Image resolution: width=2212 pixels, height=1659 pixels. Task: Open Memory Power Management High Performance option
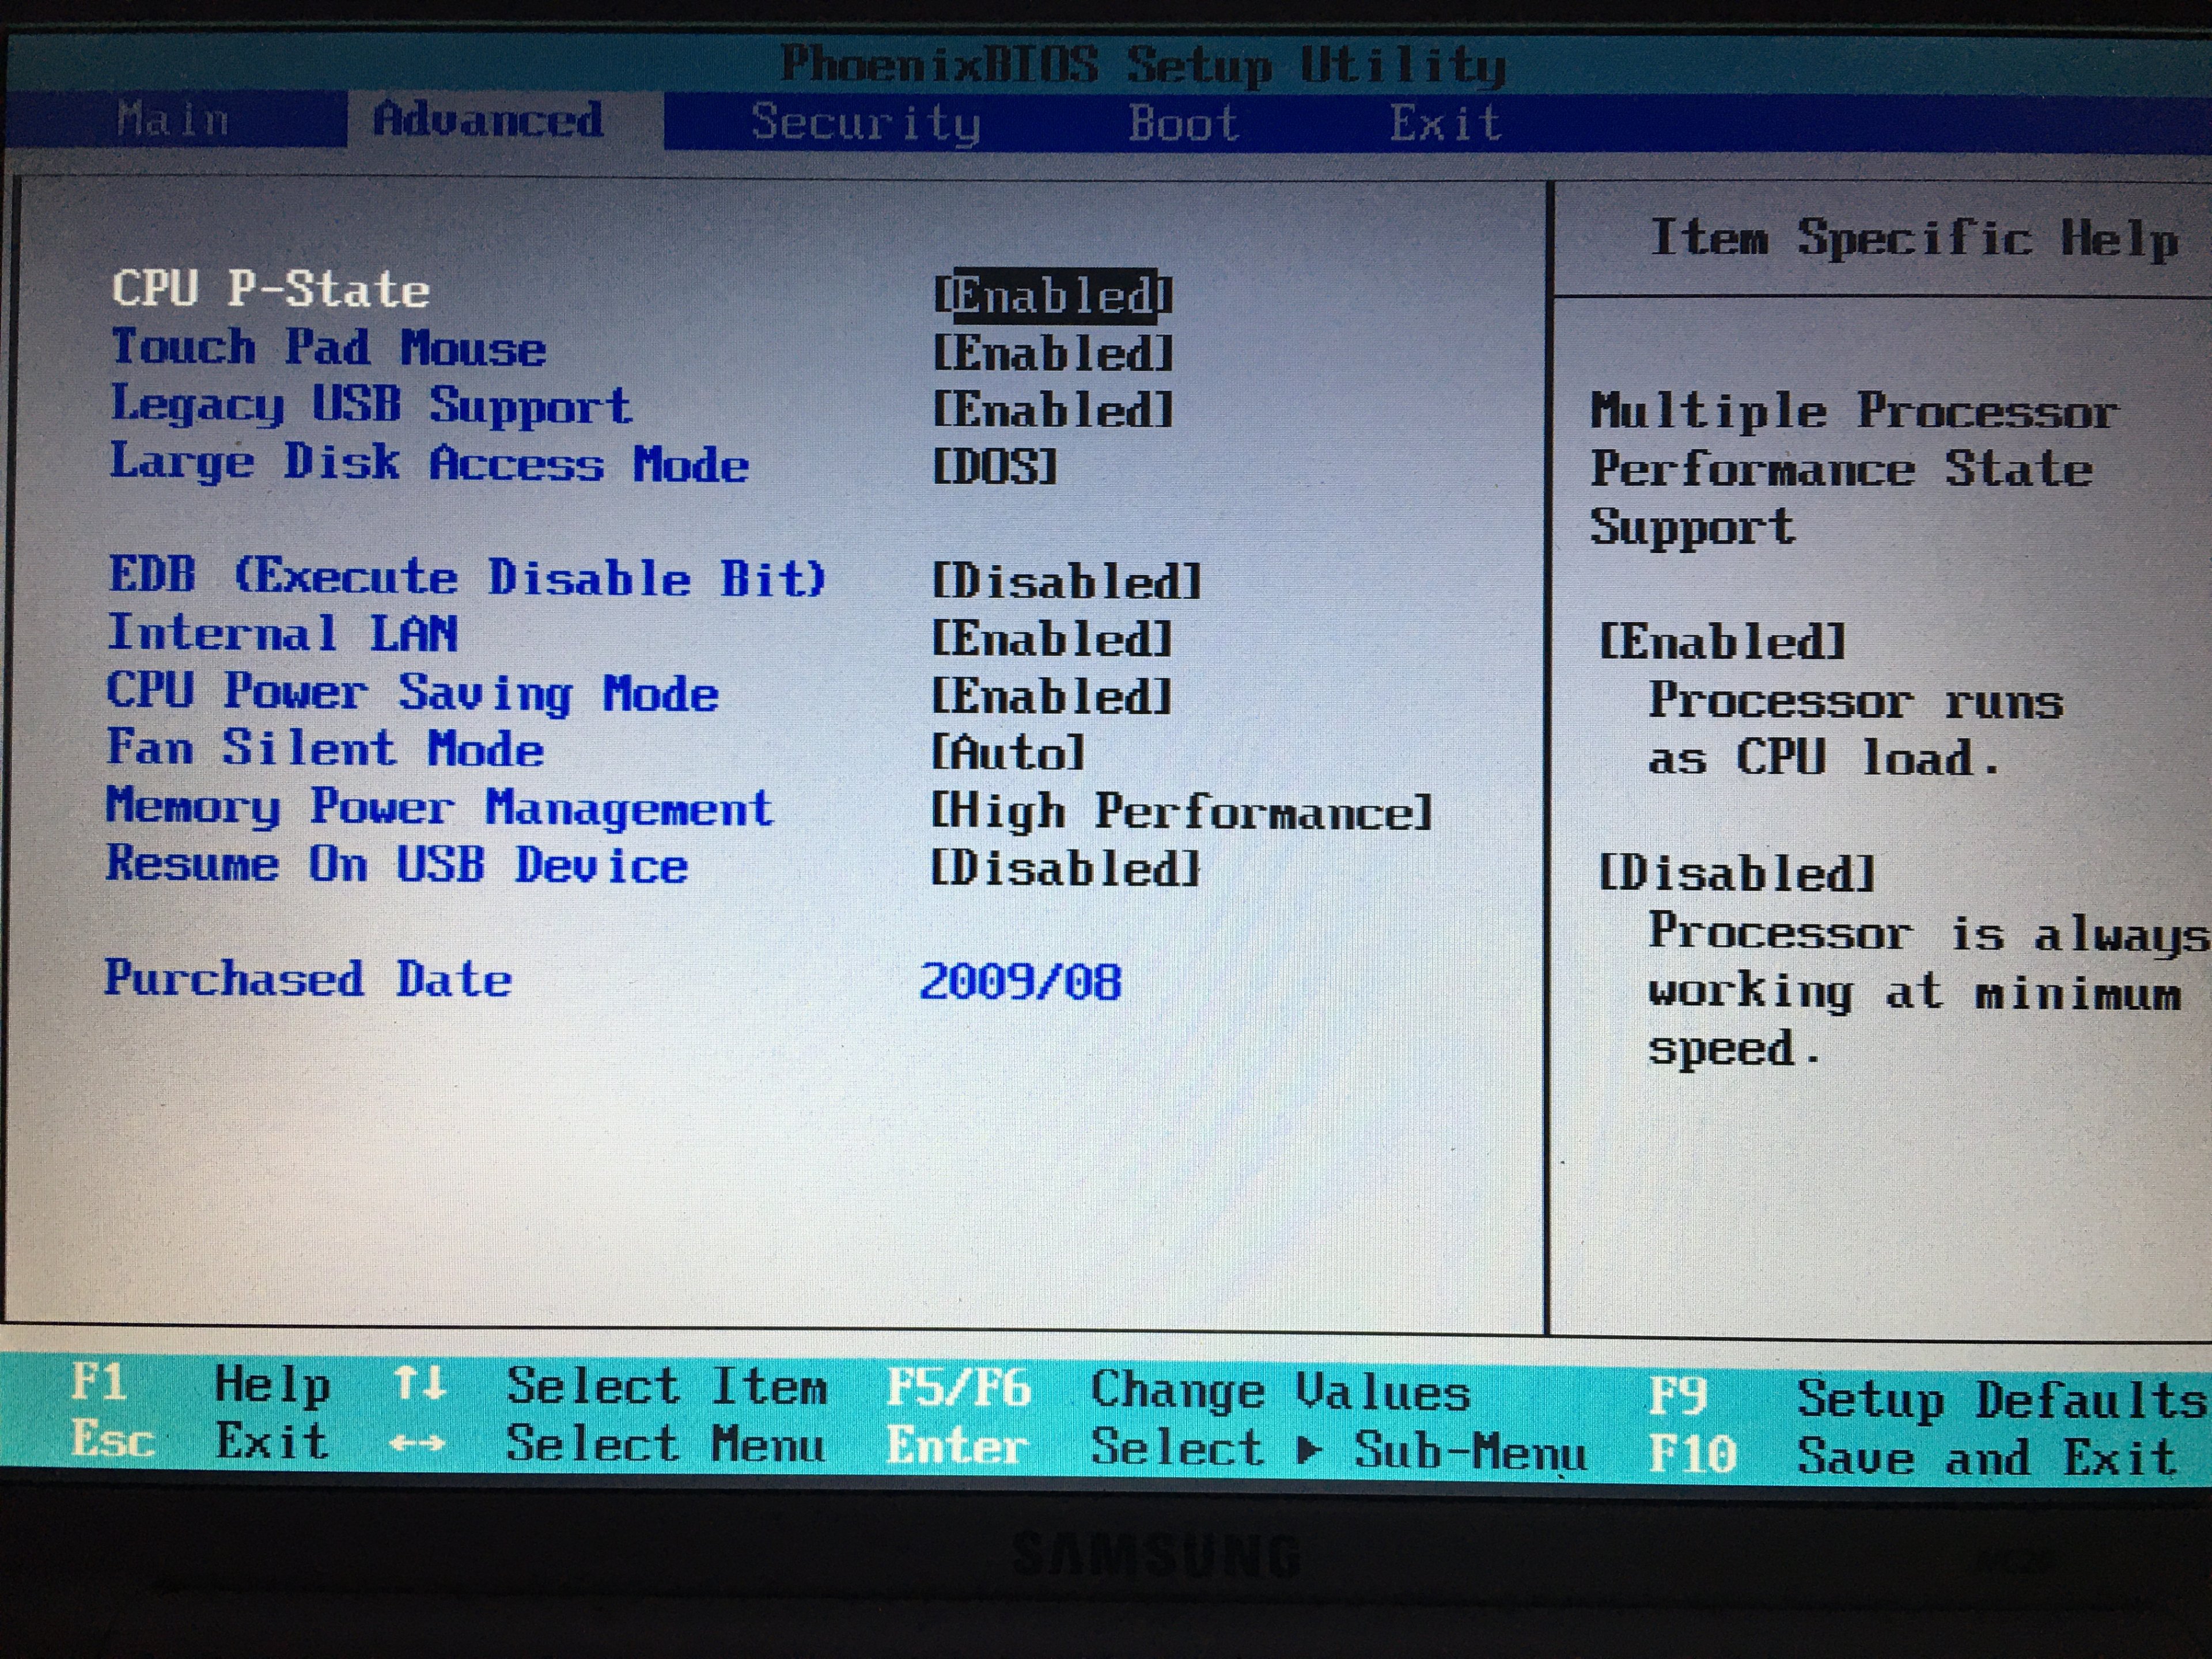pos(1181,812)
